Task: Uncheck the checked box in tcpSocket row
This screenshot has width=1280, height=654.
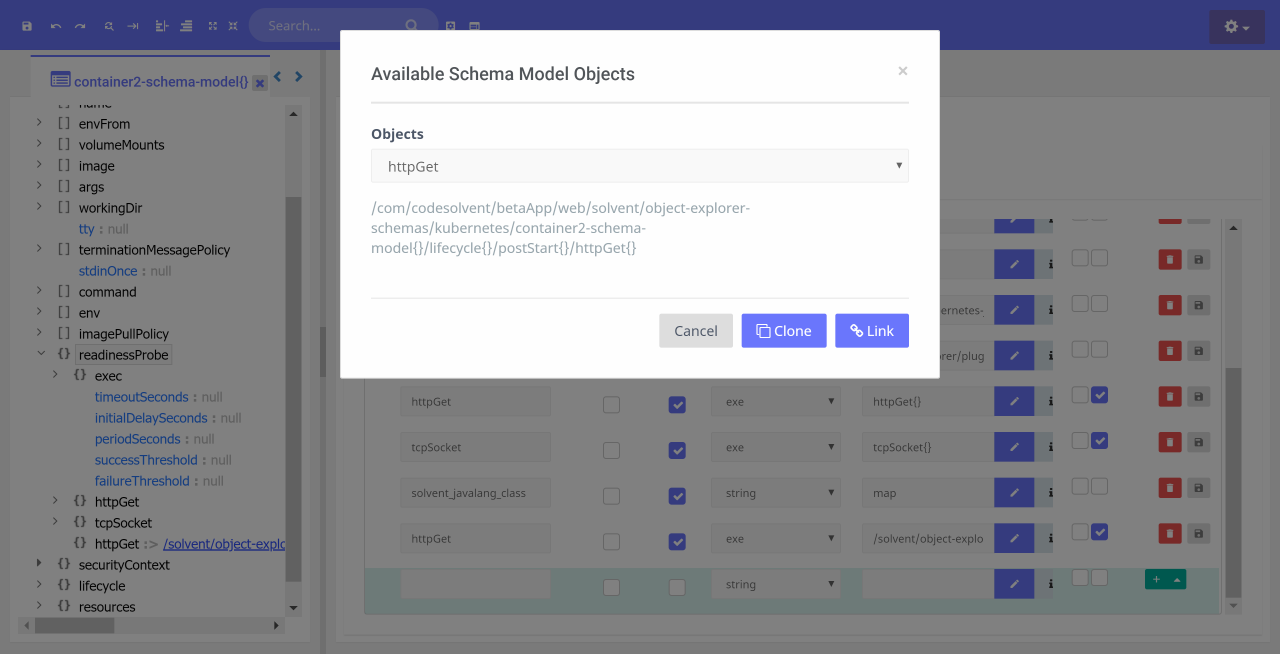Action: (677, 451)
